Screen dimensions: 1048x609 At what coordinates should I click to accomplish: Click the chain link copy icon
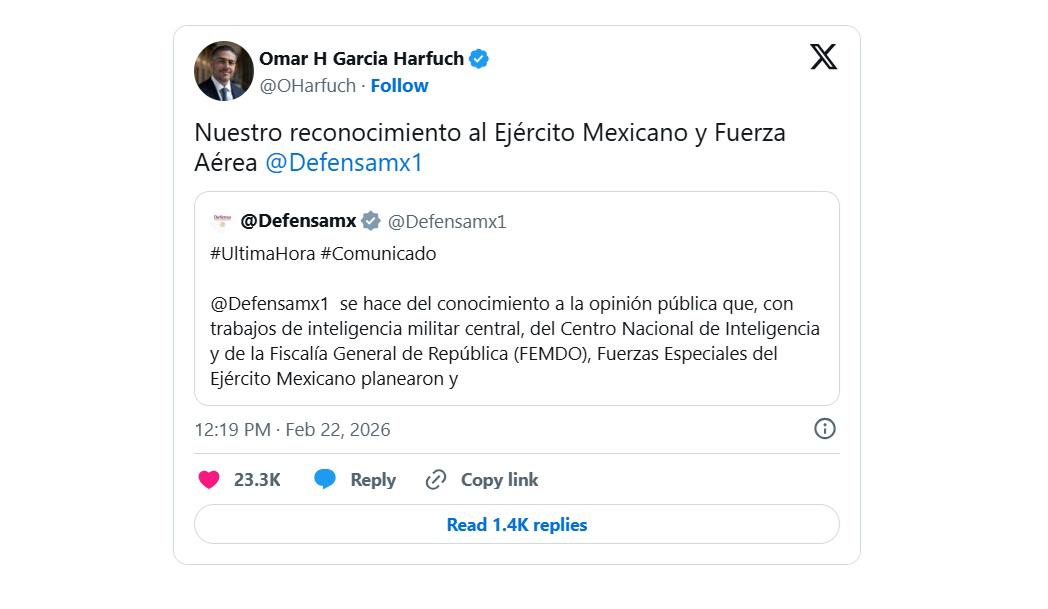pyautogui.click(x=436, y=480)
